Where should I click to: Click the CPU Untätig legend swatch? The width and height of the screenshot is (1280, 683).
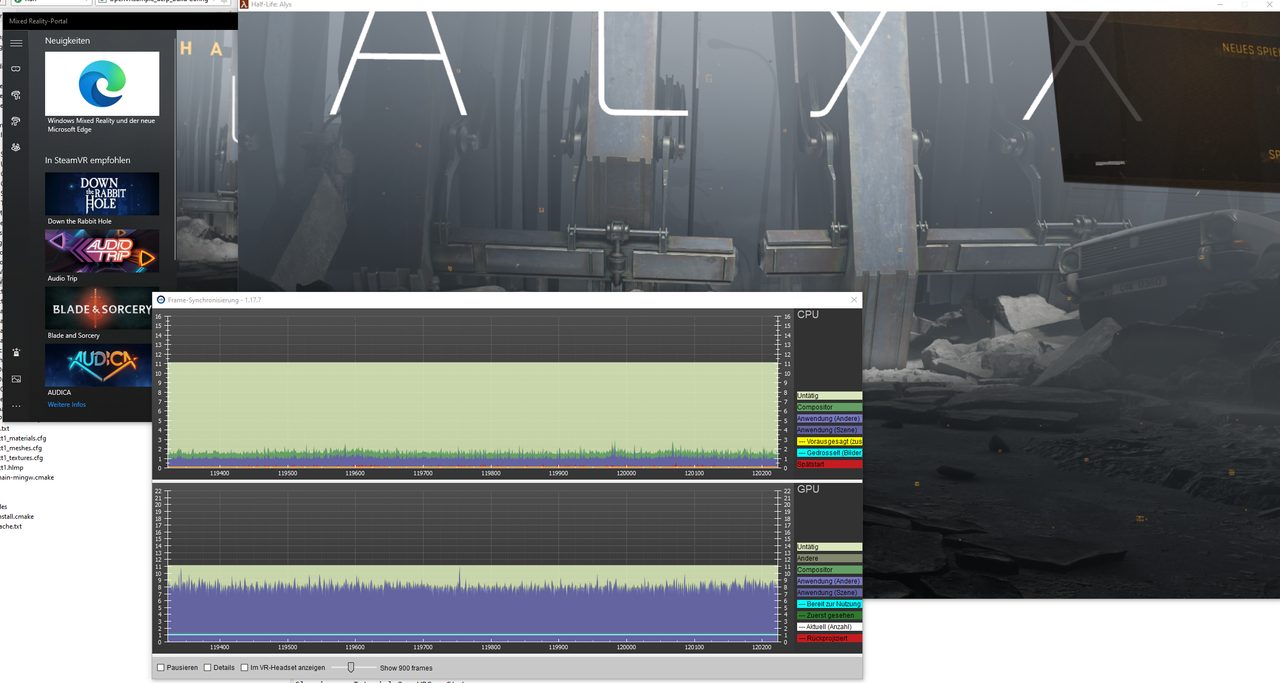pos(829,396)
